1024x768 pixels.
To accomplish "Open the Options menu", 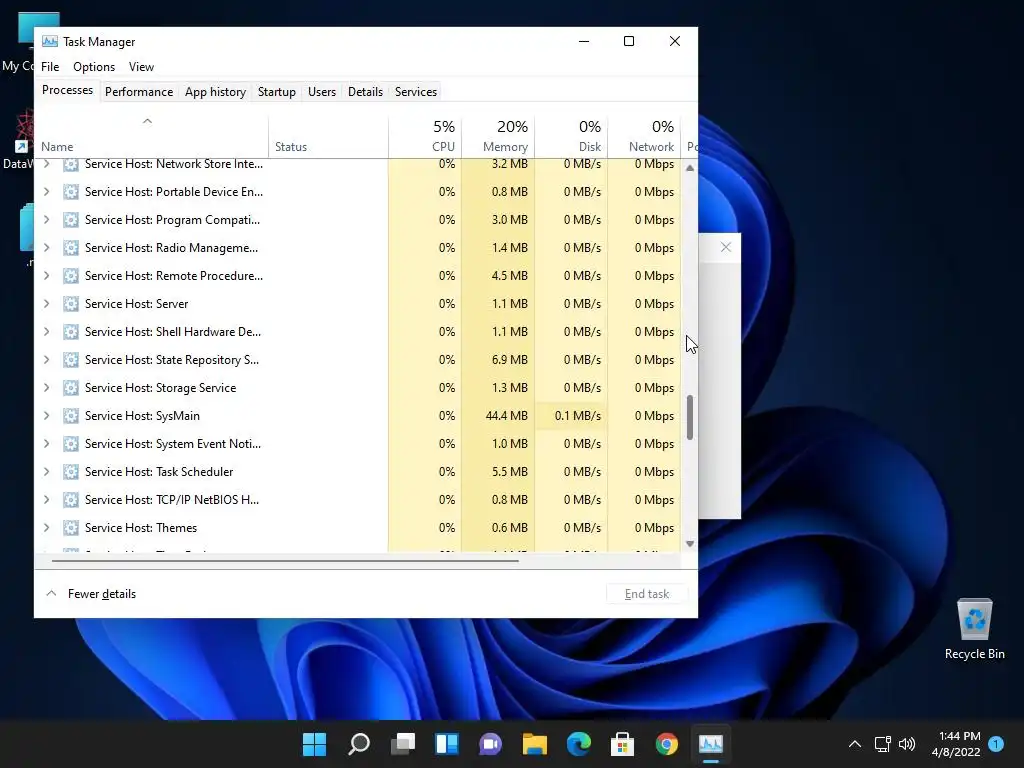I will (x=94, y=67).
